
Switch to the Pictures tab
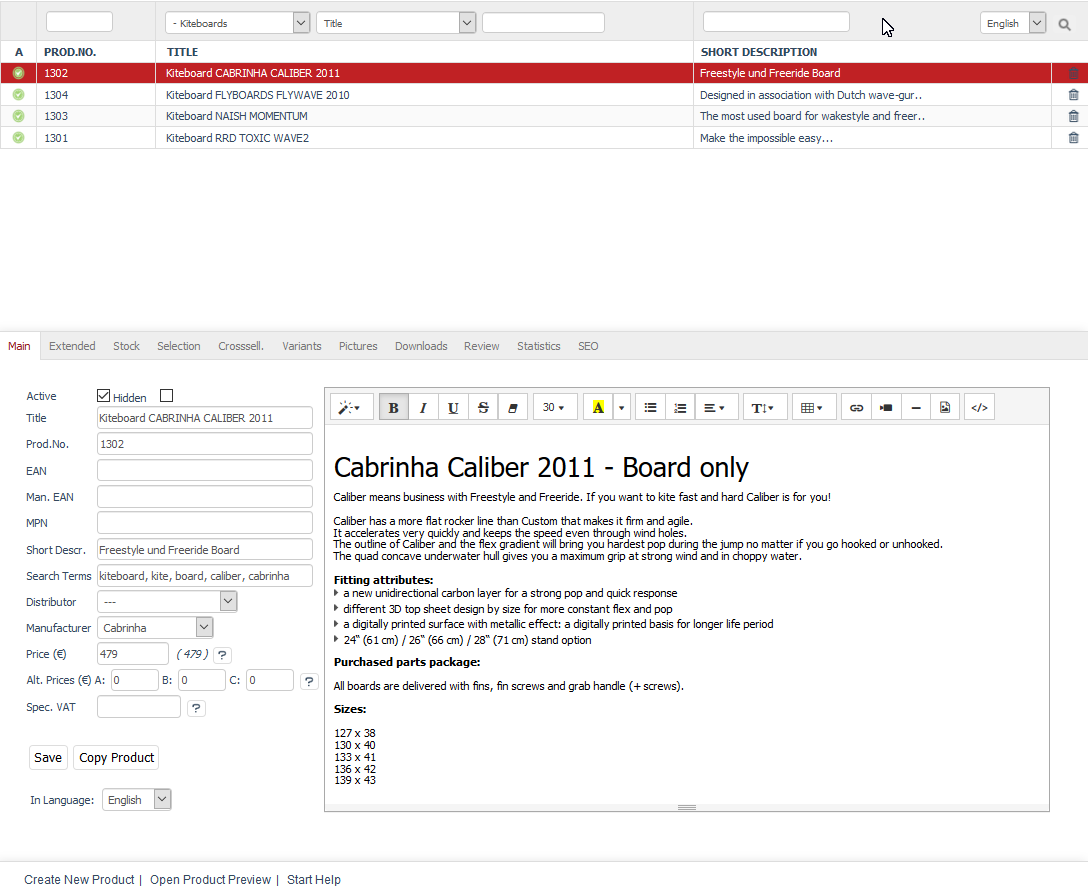(x=358, y=346)
